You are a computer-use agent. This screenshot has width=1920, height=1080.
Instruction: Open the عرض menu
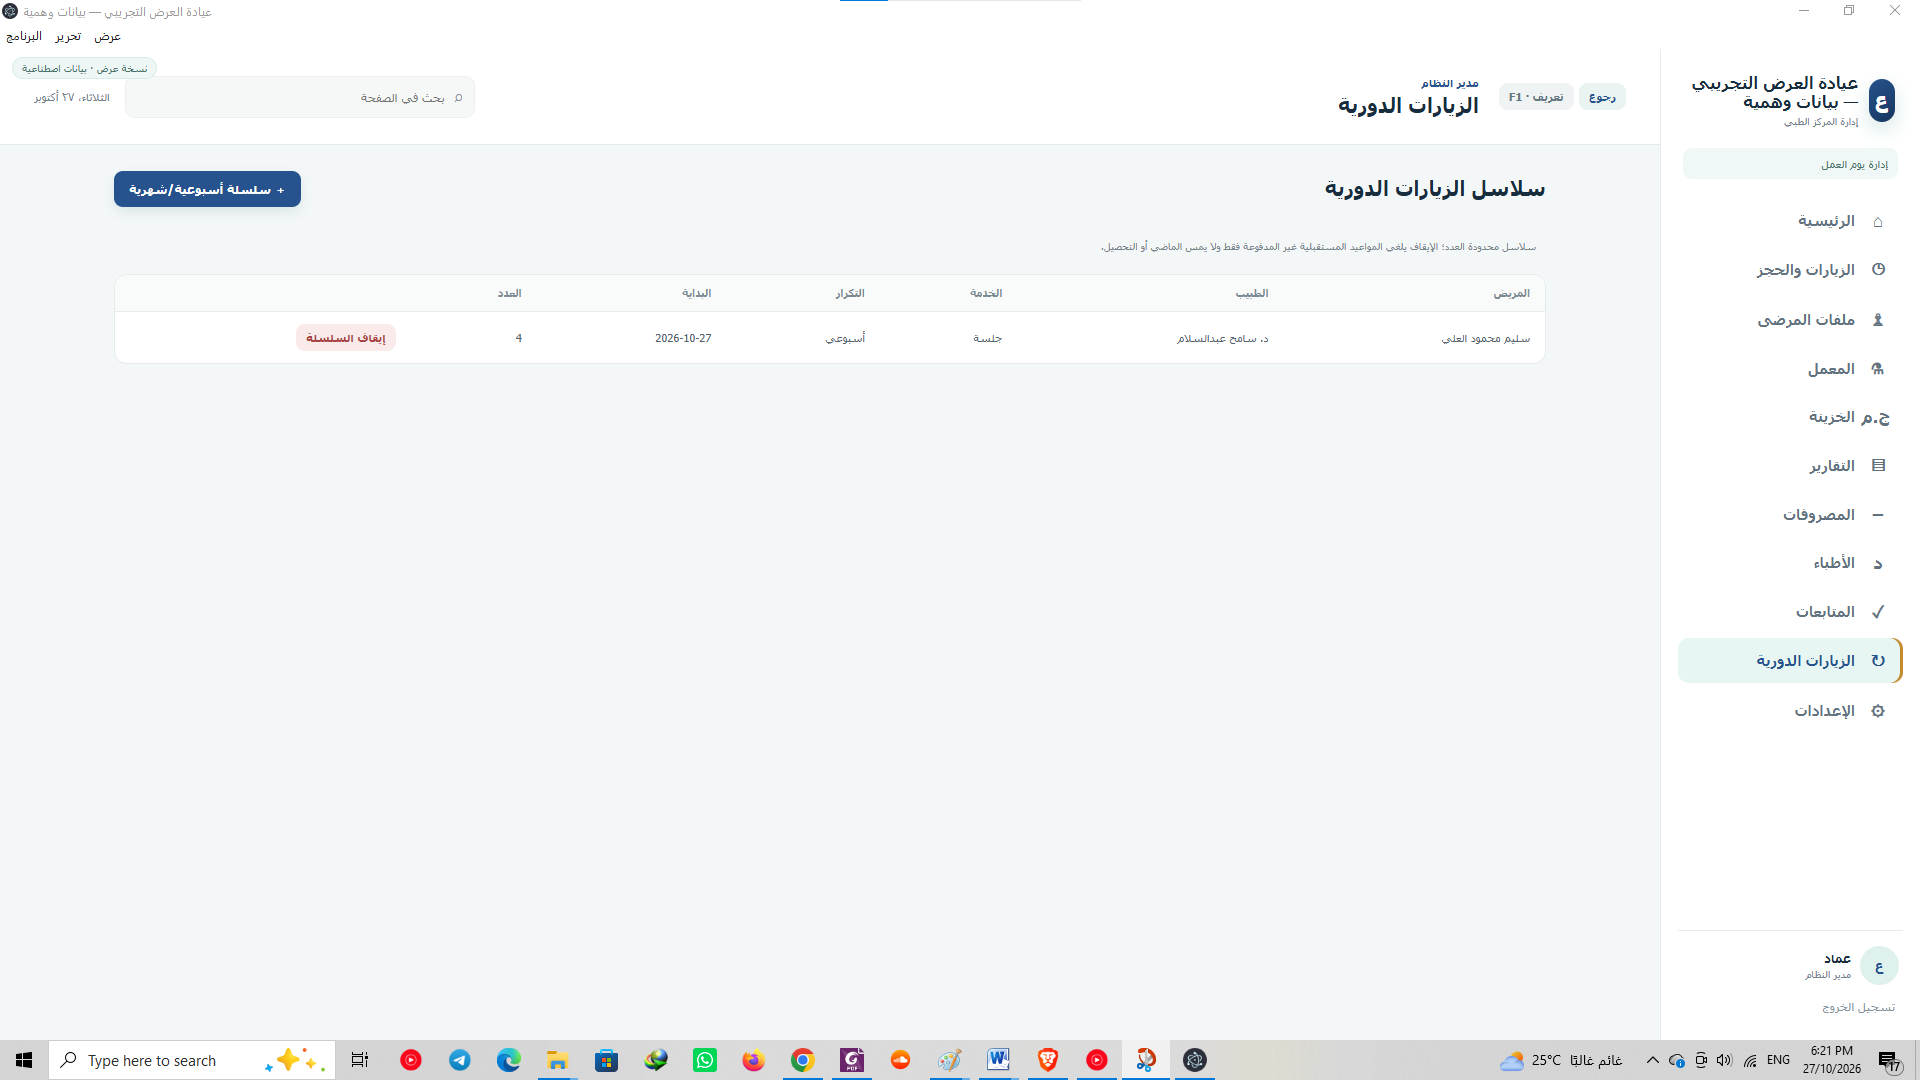(x=107, y=36)
